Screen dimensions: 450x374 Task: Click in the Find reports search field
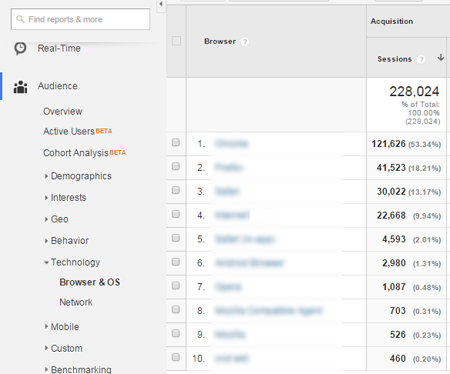[x=80, y=19]
